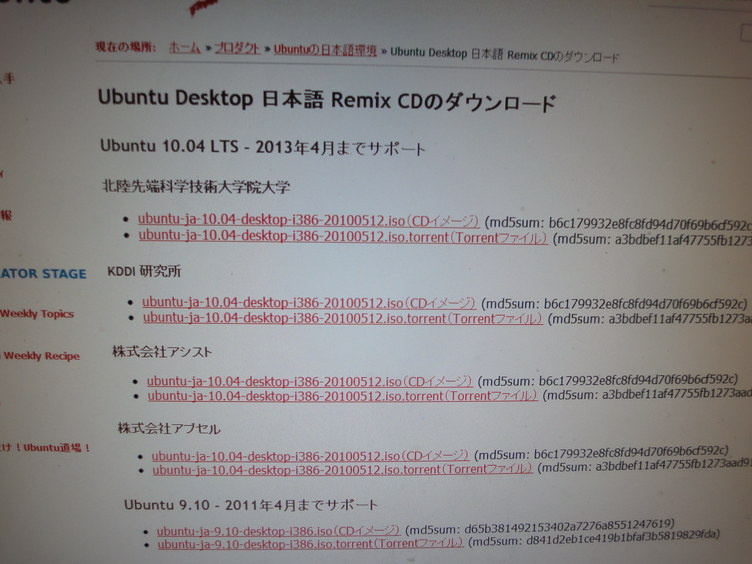This screenshot has height=564, width=752.
Task: Download the 10.04 torrent under 北陸先端科学技術大学院大学
Action: [343, 237]
